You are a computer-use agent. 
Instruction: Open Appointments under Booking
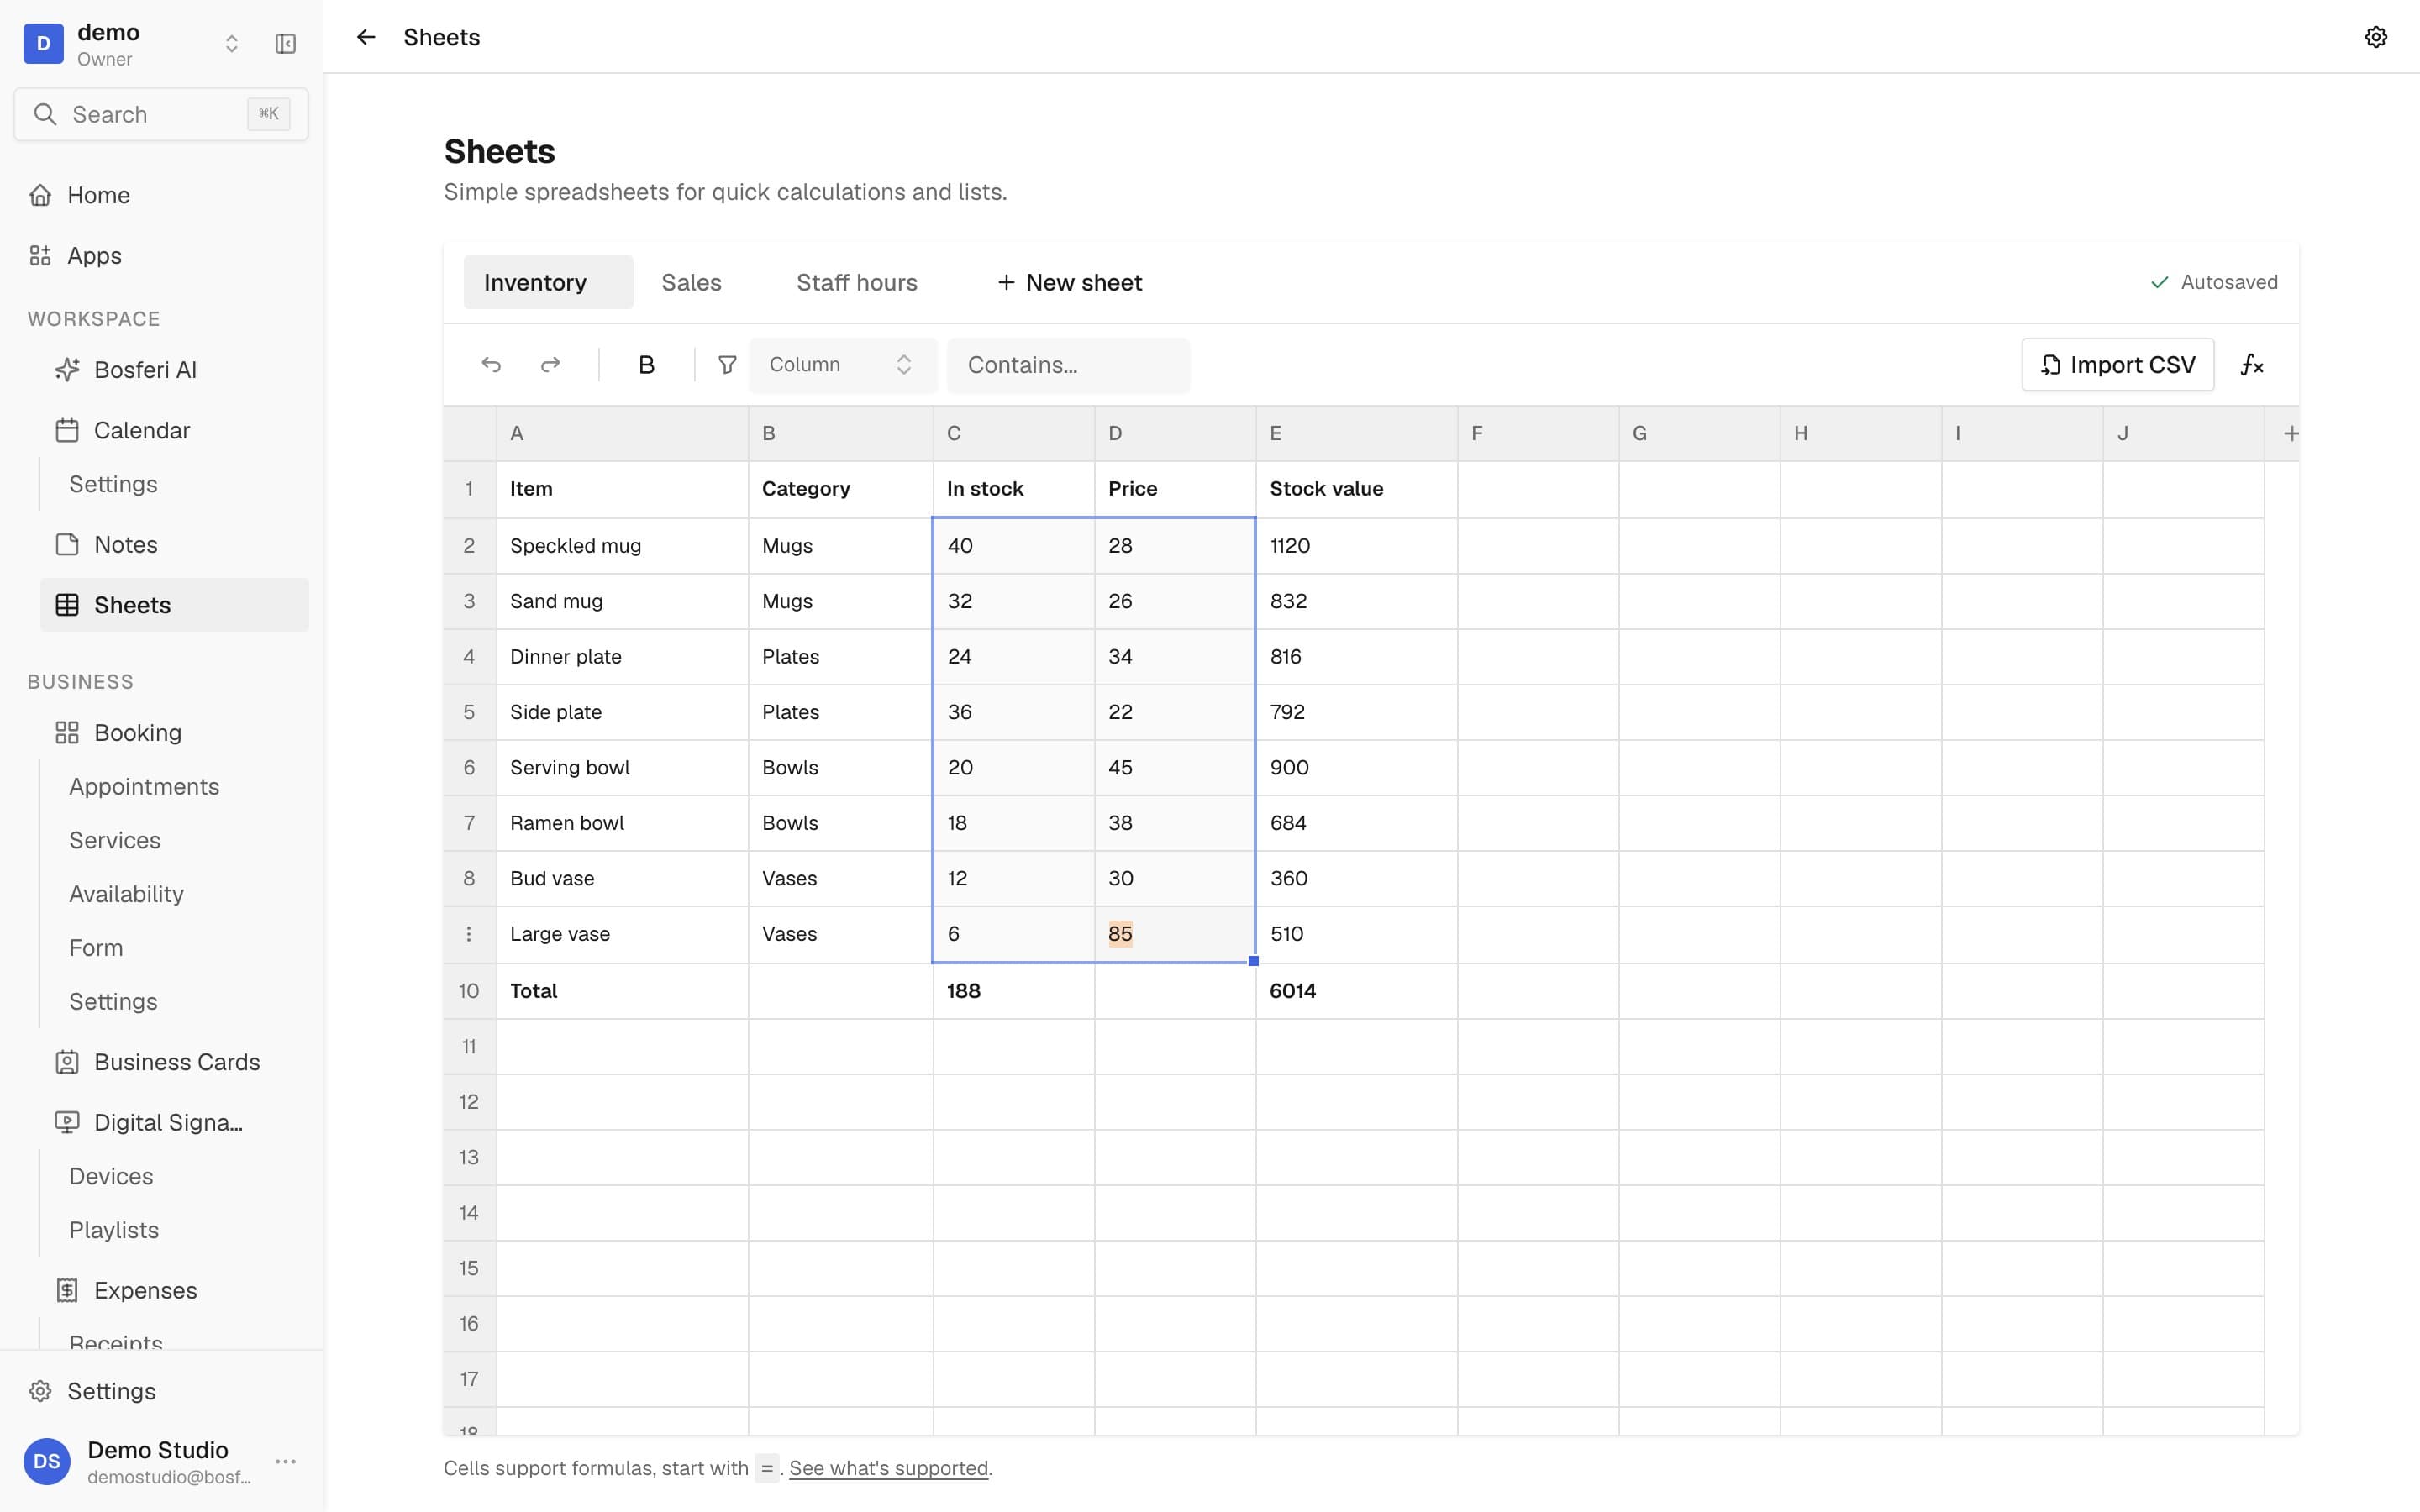coord(144,787)
